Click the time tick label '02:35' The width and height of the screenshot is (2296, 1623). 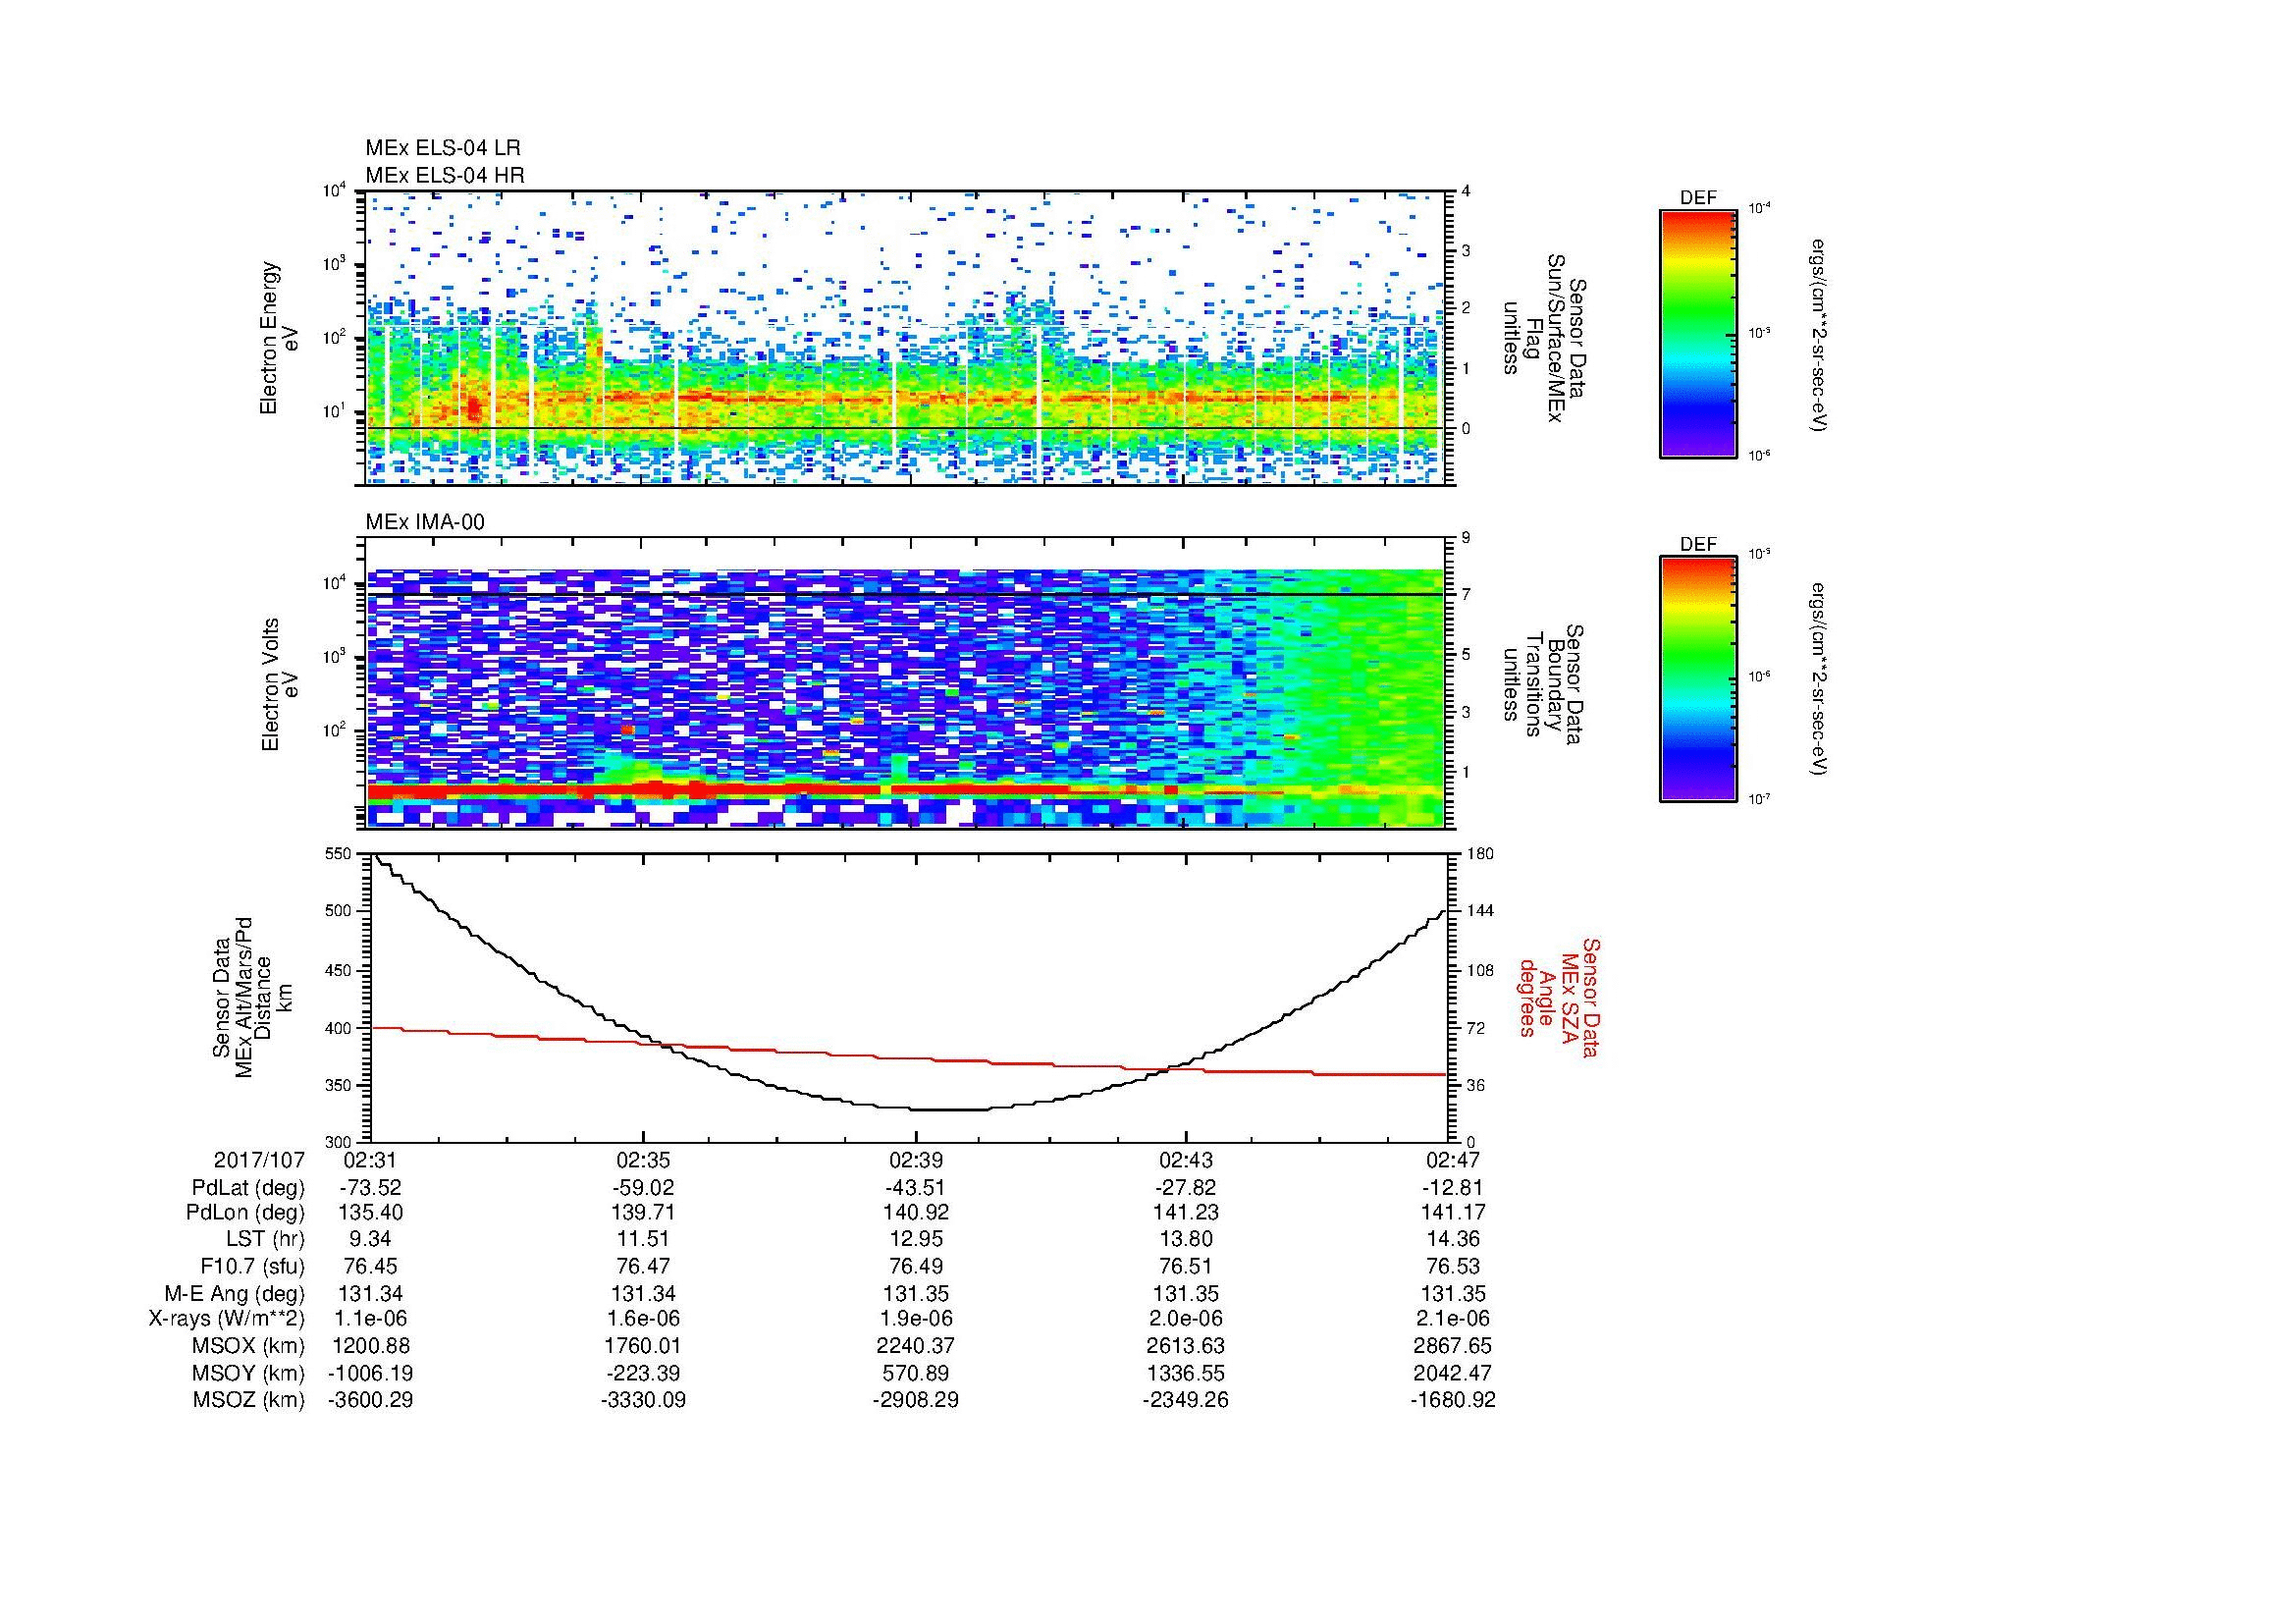[643, 1161]
